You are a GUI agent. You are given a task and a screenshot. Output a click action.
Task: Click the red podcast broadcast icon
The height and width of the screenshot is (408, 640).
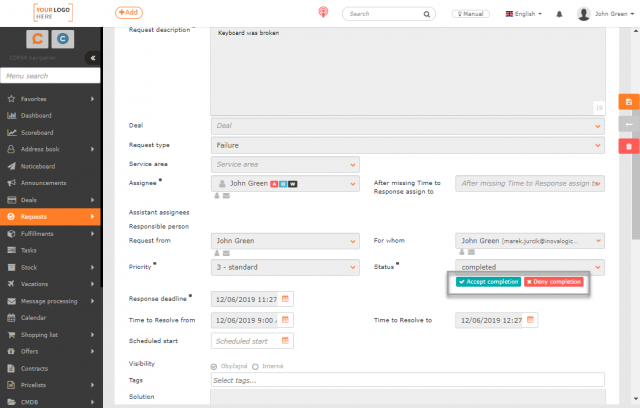click(323, 12)
